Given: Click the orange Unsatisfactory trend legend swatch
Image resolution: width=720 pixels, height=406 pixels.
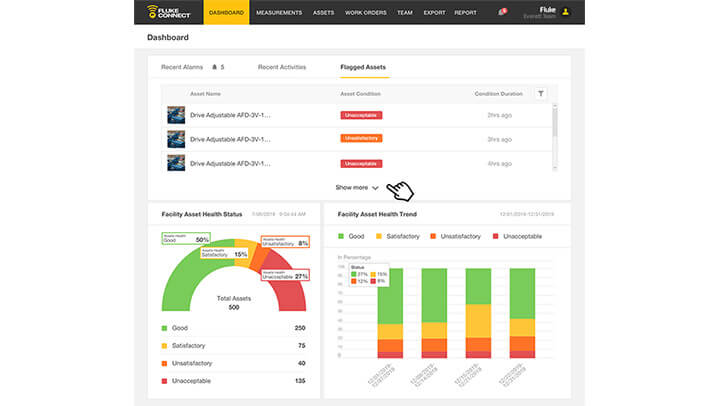Looking at the screenshot, I should (433, 236).
